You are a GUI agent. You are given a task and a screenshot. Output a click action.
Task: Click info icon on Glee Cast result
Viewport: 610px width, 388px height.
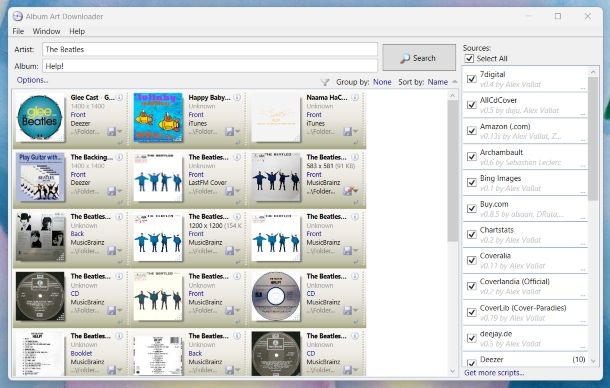click(x=120, y=97)
